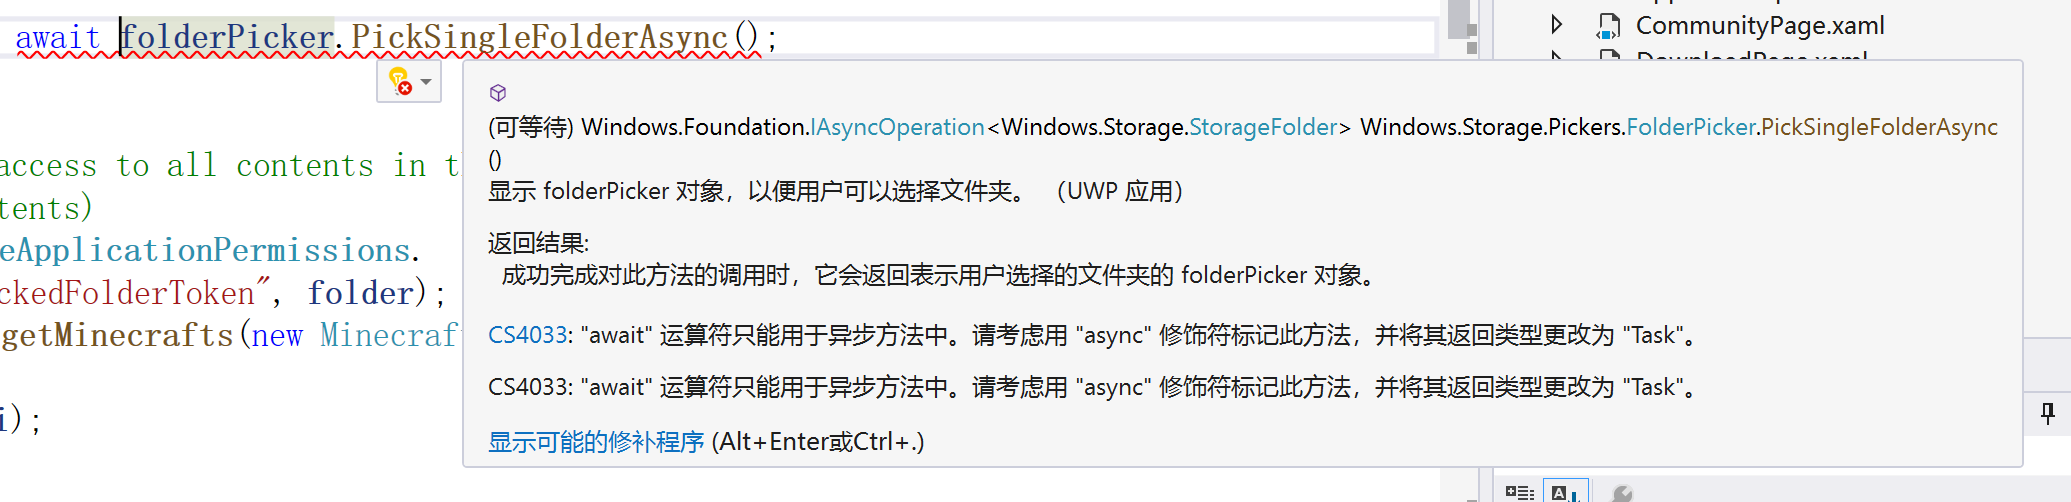2071x502 pixels.
Task: Open property pages wrench icon
Action: [x=1622, y=493]
